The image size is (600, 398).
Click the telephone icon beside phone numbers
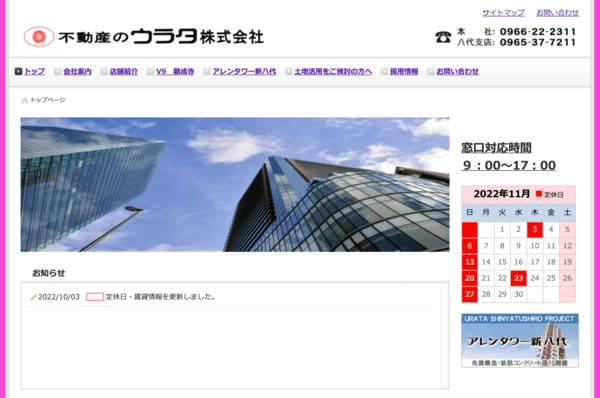(x=443, y=37)
